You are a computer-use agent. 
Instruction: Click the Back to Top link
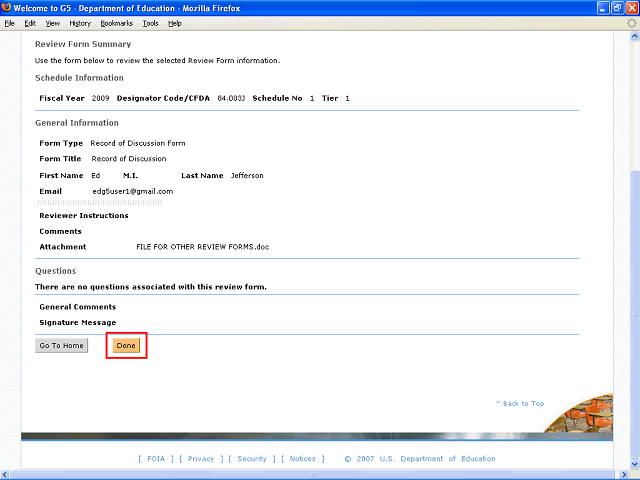pyautogui.click(x=520, y=403)
